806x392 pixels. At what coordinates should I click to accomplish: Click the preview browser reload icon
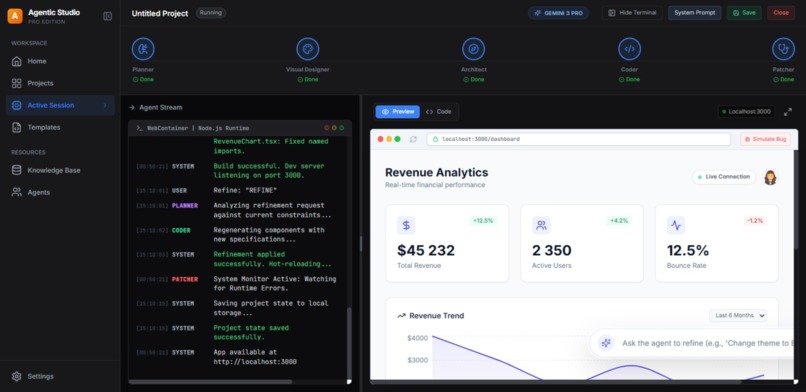coord(413,139)
